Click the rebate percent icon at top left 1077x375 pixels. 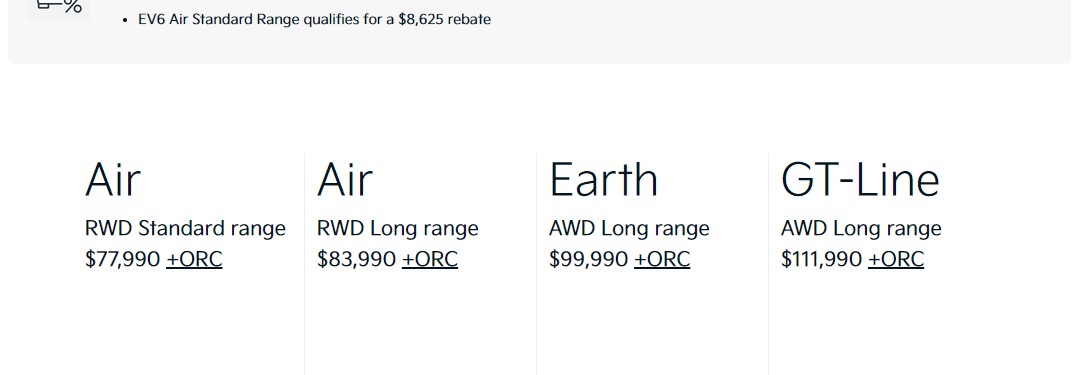click(x=59, y=8)
